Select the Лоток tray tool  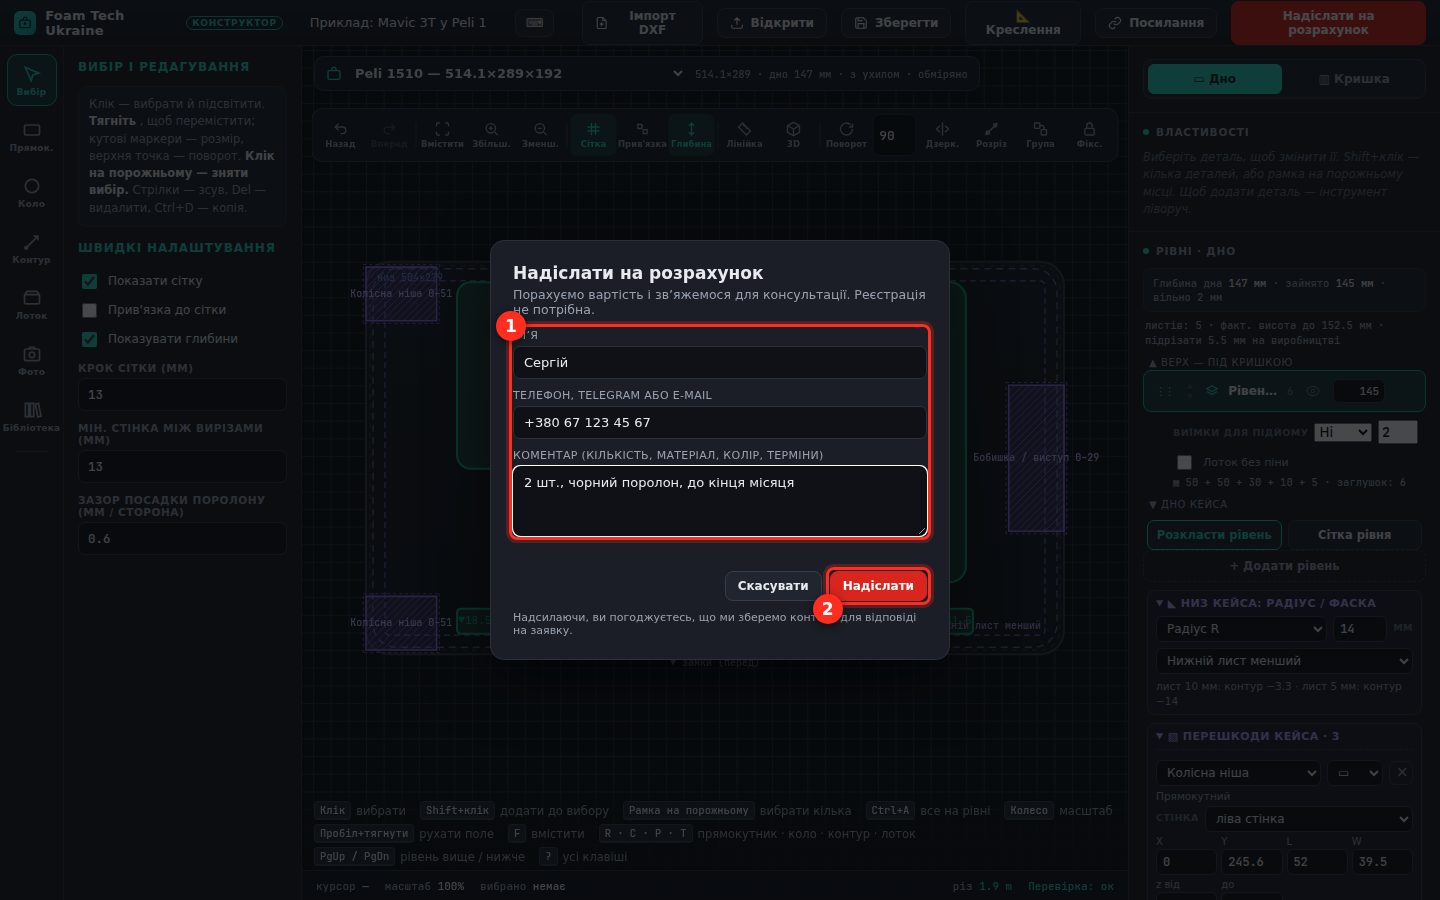pyautogui.click(x=31, y=305)
